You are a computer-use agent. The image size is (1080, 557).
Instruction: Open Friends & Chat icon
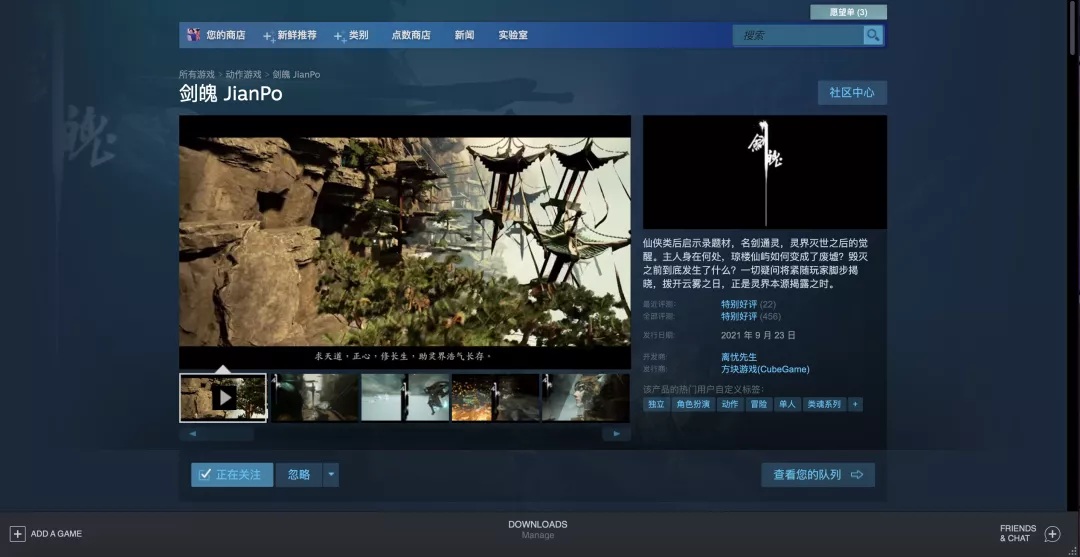[x=1052, y=534]
